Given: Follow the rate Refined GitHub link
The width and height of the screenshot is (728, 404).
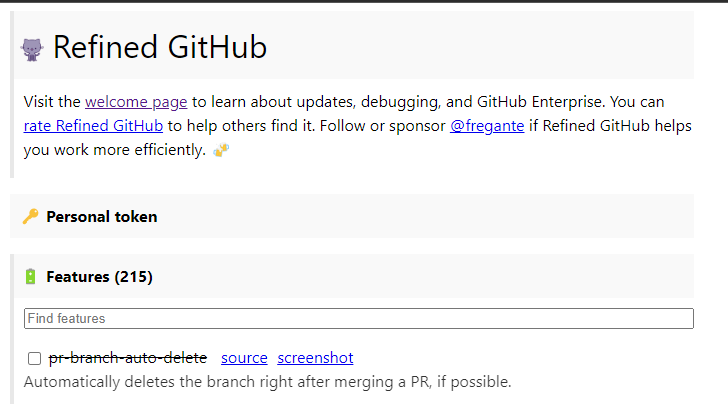Looking at the screenshot, I should coord(93,126).
